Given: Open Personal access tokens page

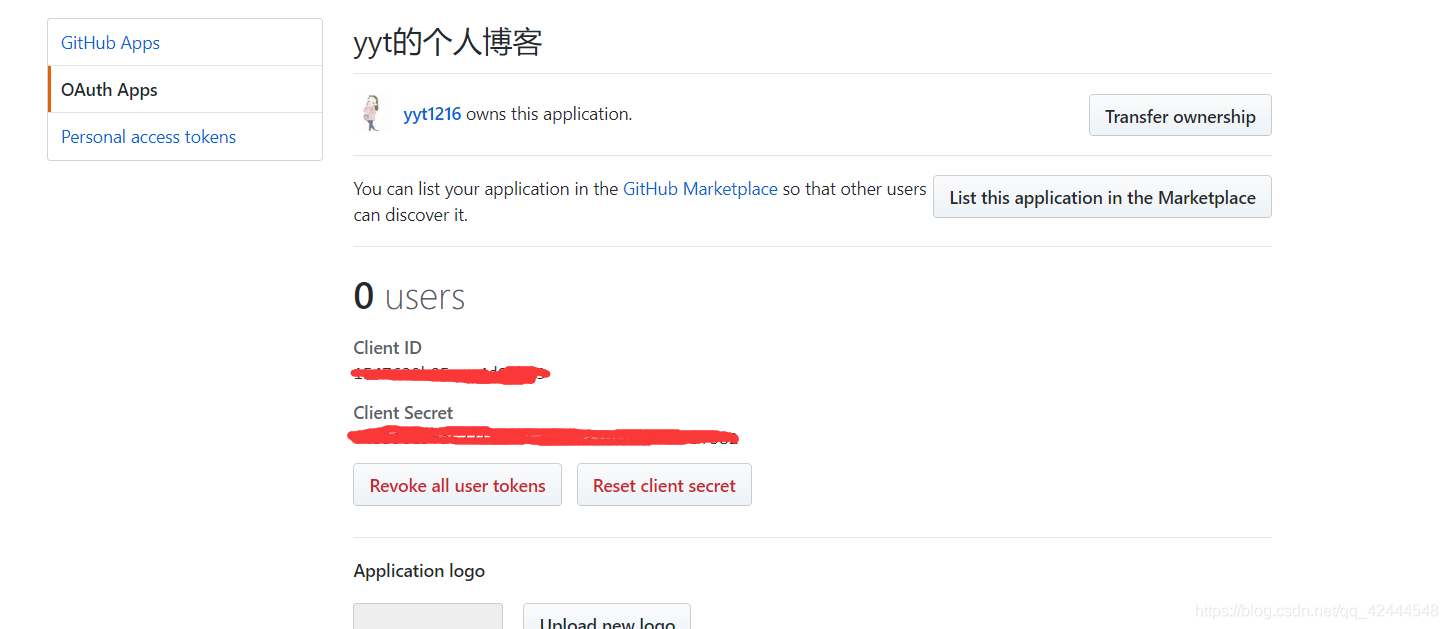Looking at the screenshot, I should pos(148,137).
